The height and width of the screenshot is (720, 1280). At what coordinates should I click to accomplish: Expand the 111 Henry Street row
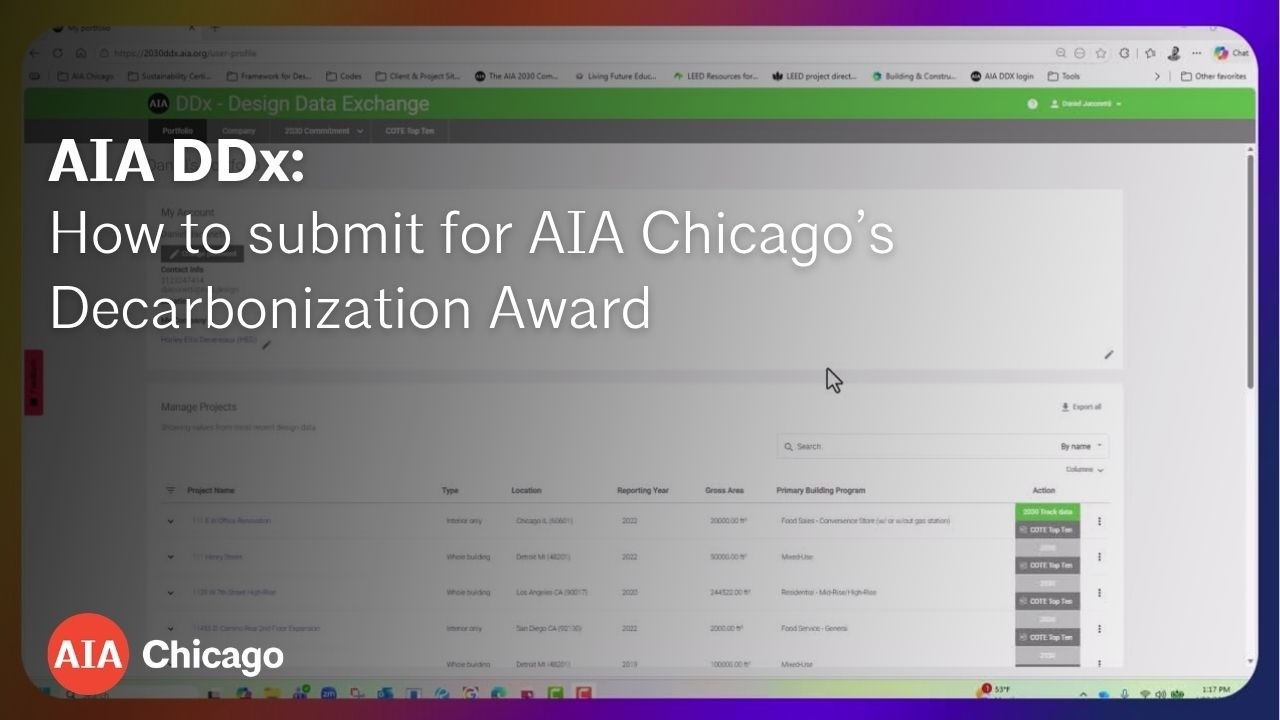click(x=170, y=557)
